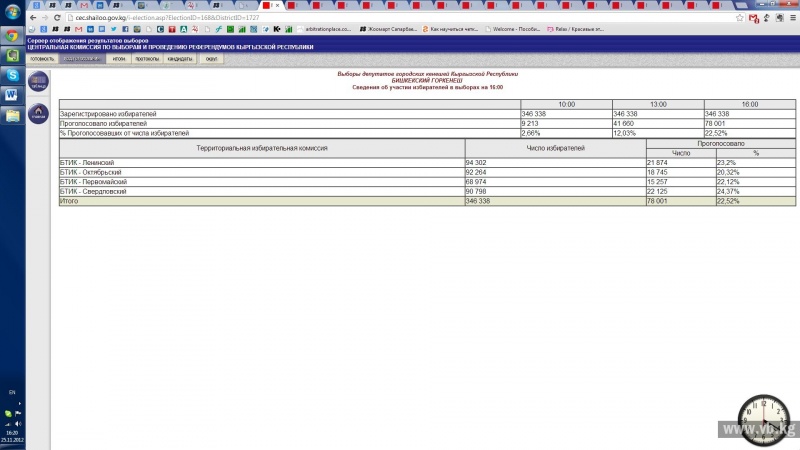Switch to the Gmail browser tab
The width and height of the screenshot is (800, 450).
coord(85,5)
